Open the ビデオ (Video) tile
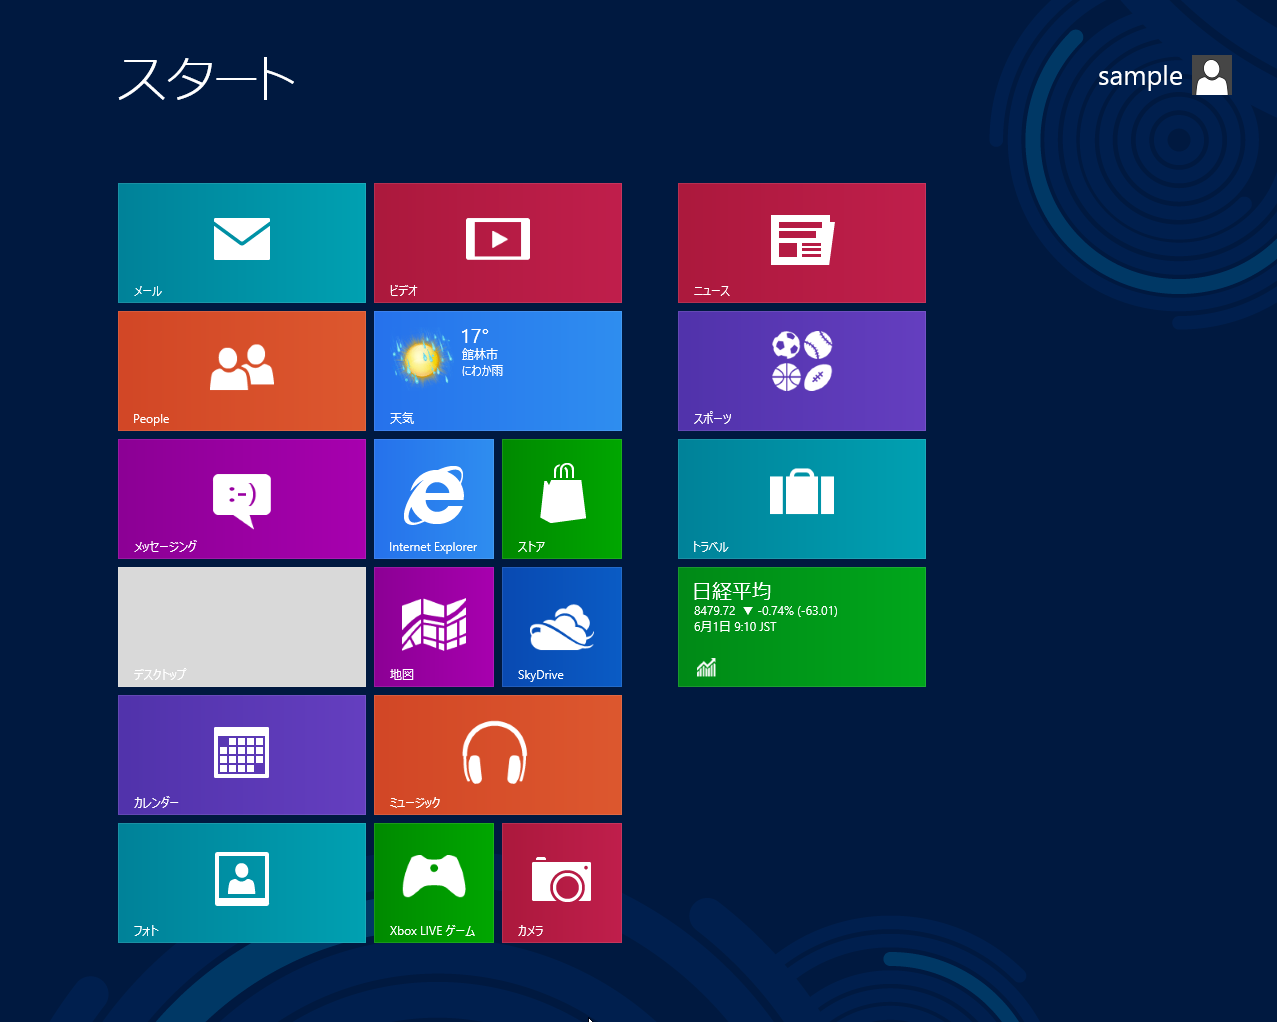 click(498, 243)
